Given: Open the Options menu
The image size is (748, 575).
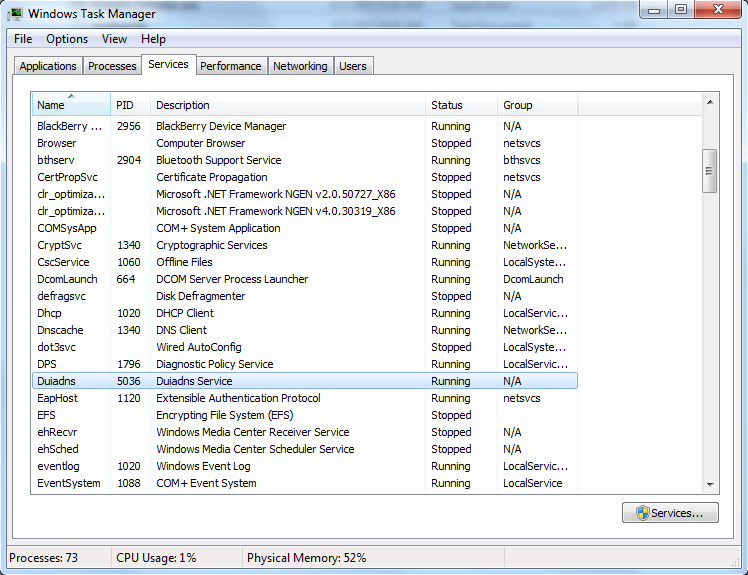Looking at the screenshot, I should [x=67, y=39].
